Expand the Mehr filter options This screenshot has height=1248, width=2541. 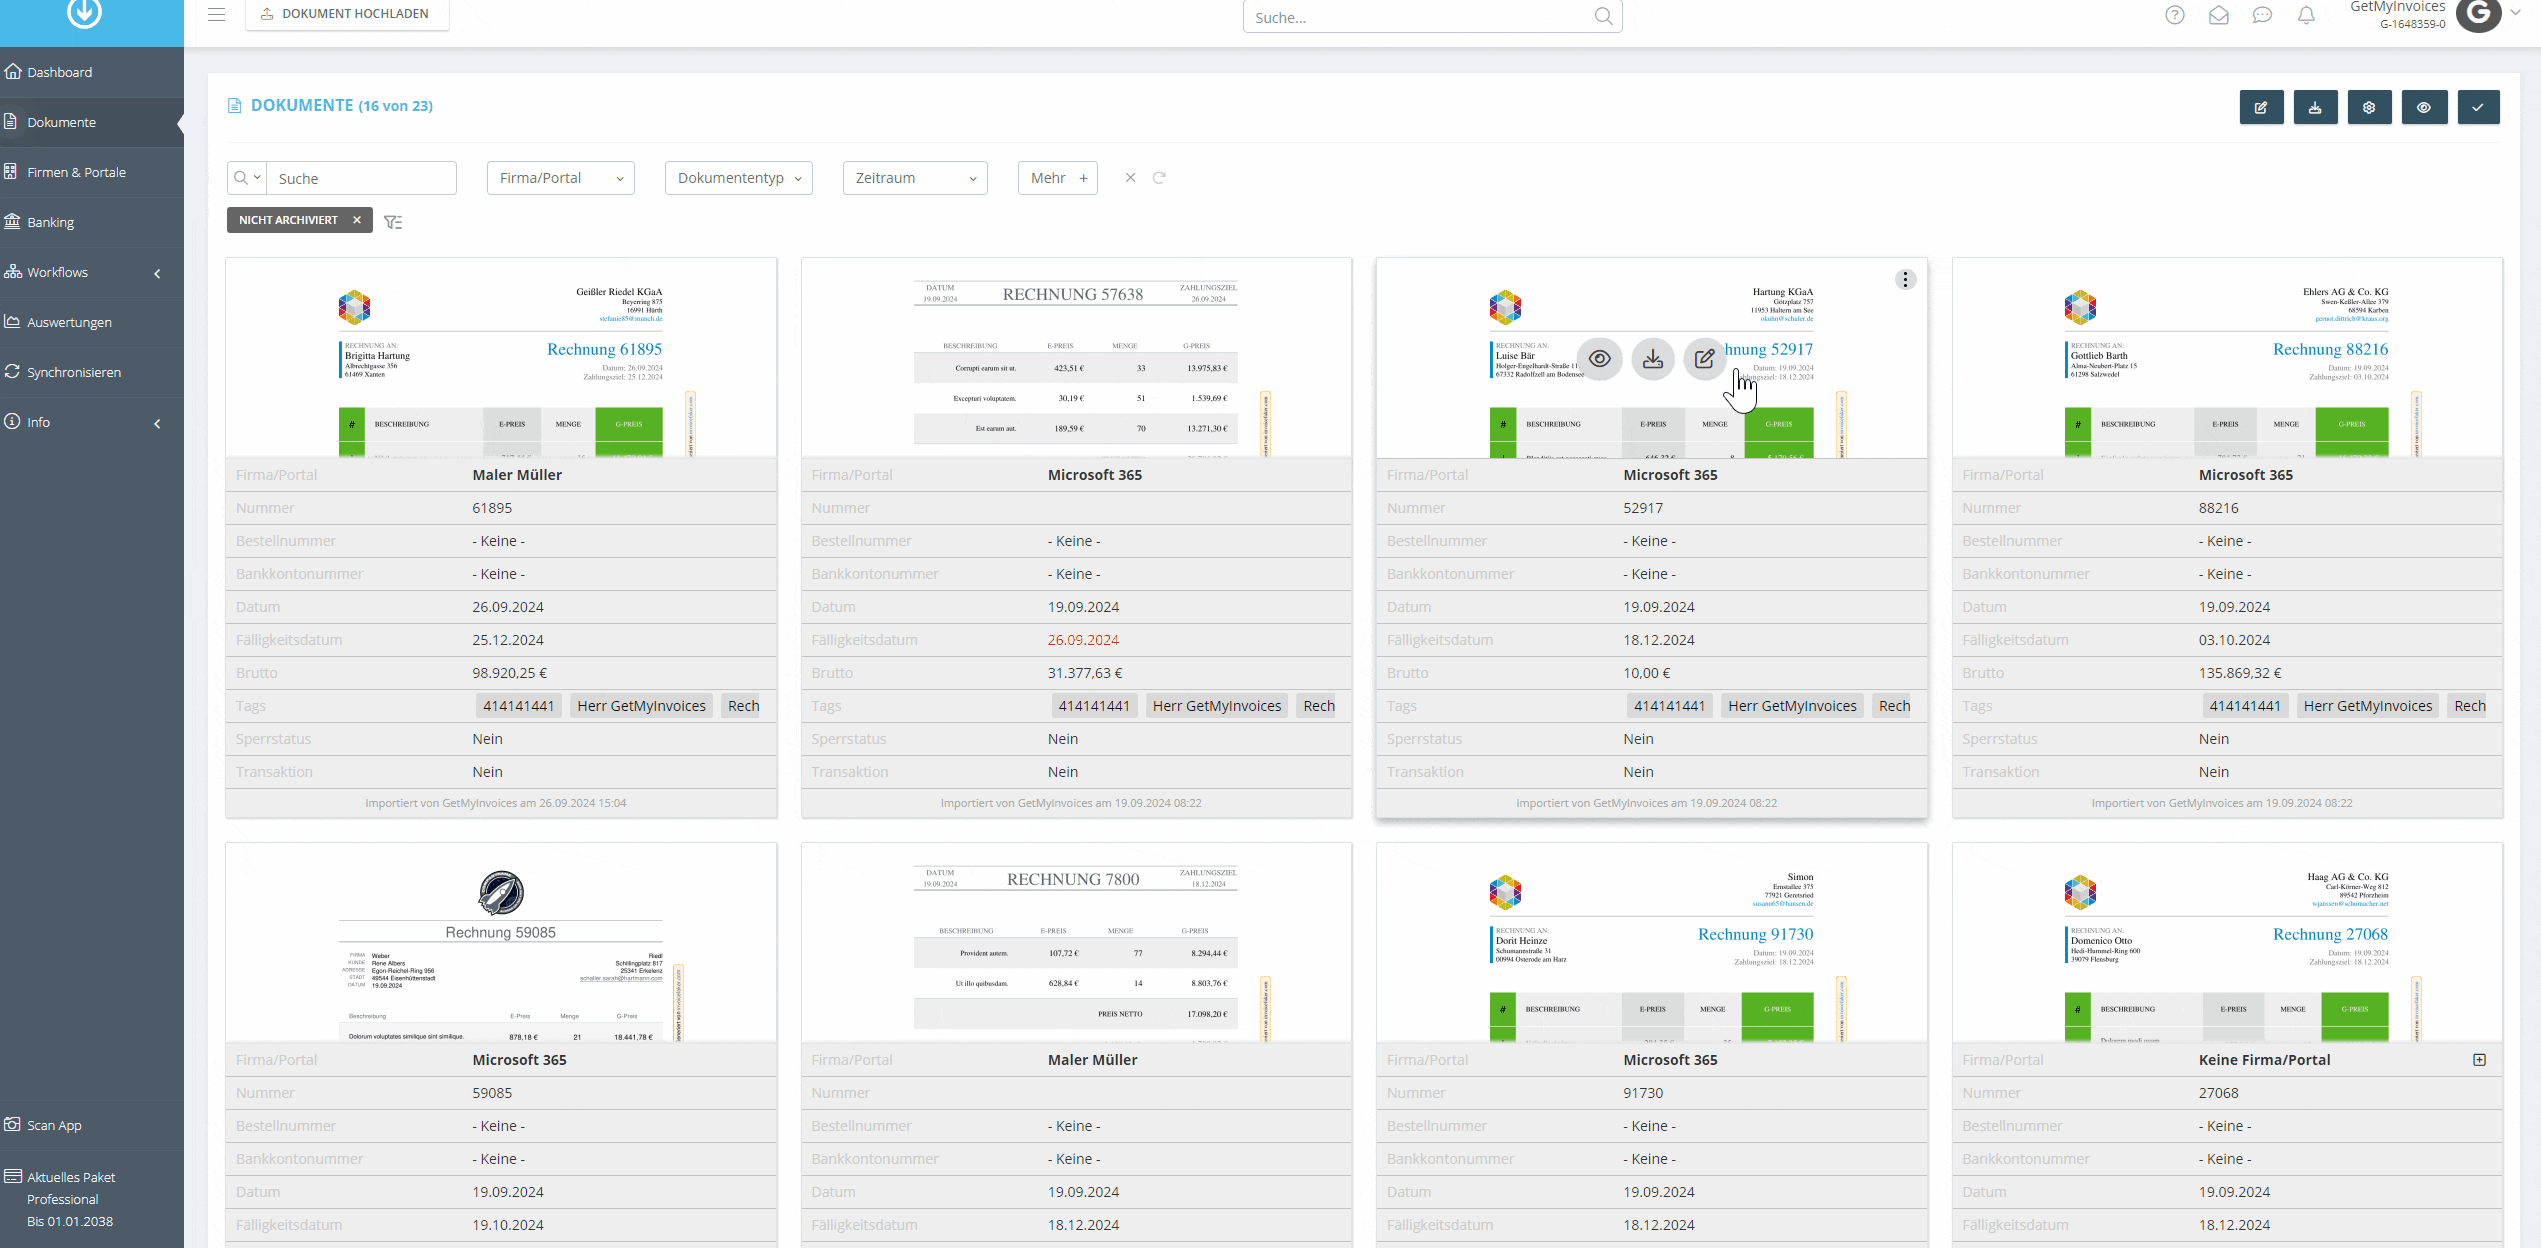[1058, 178]
